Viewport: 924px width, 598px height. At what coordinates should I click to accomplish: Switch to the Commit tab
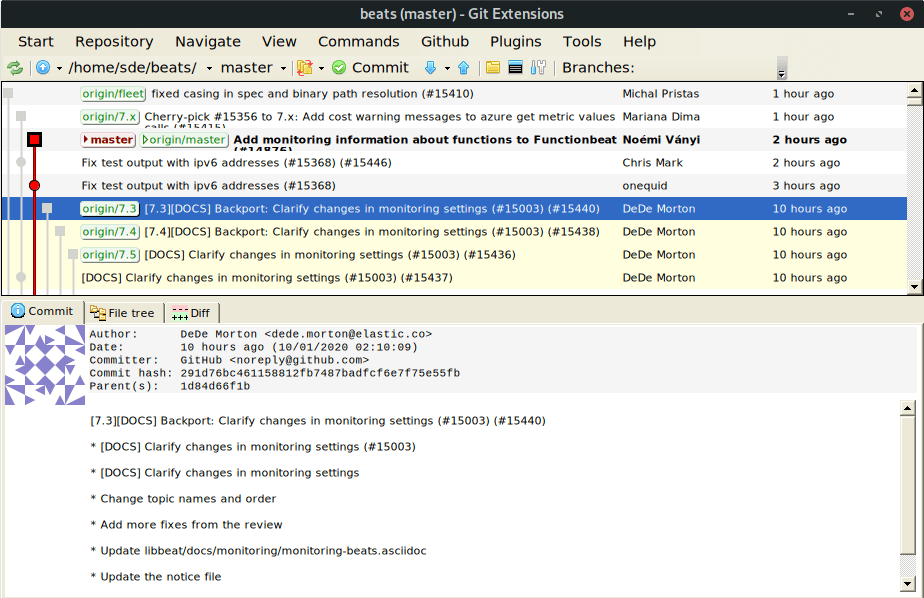click(42, 311)
